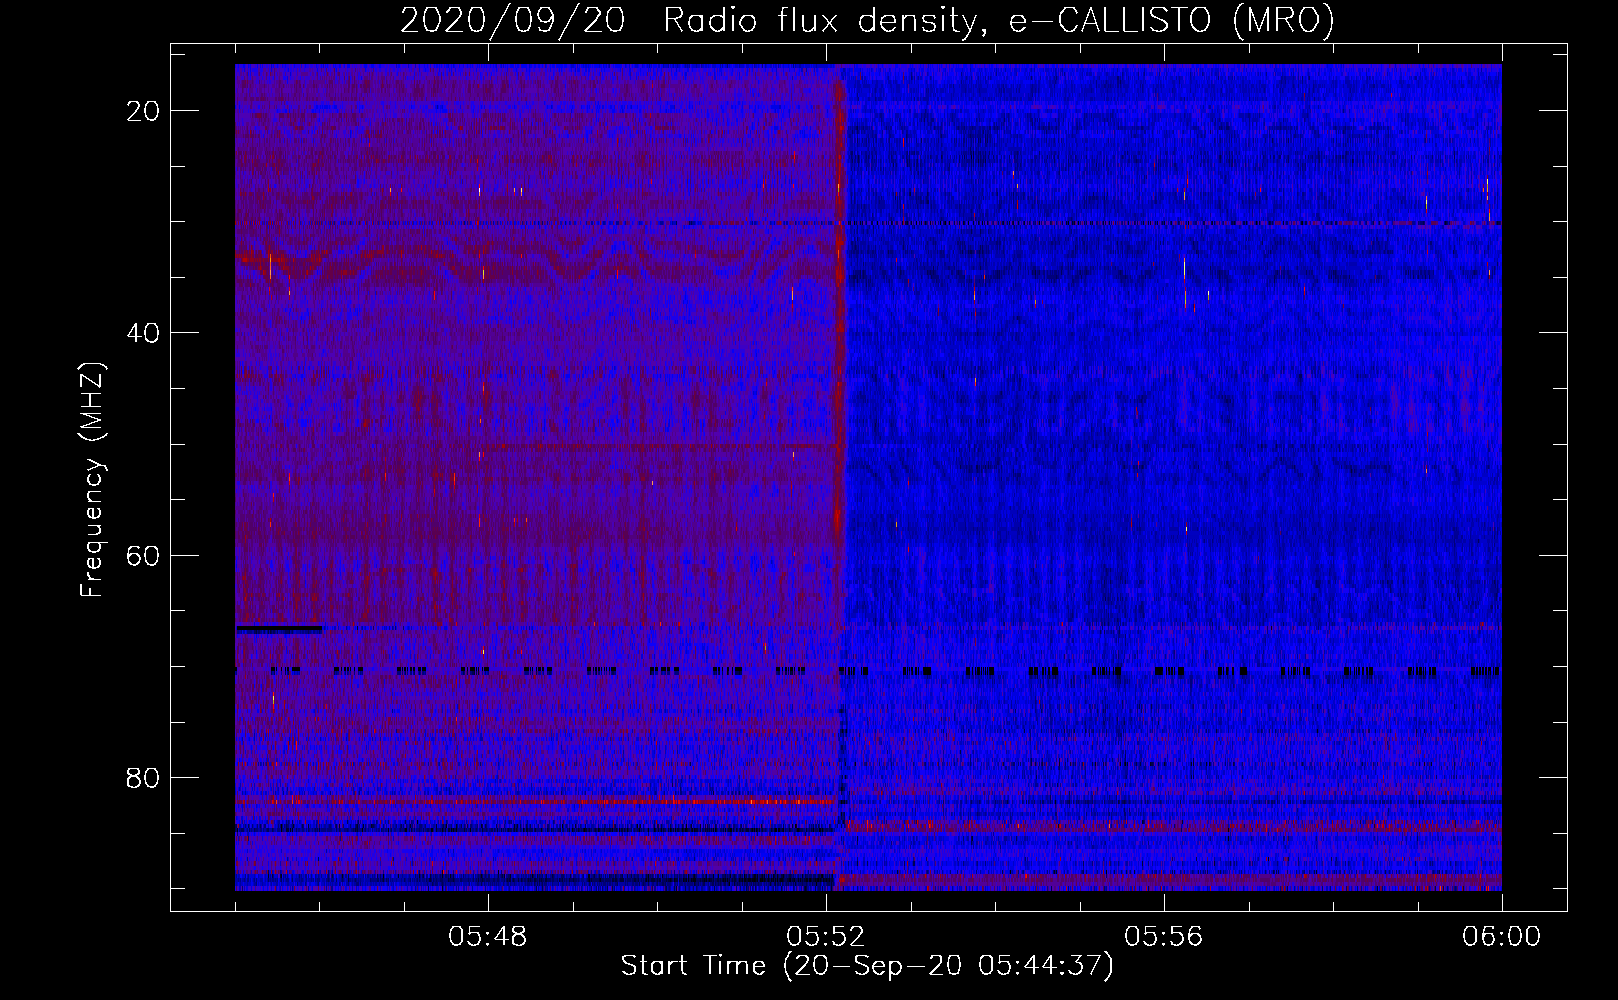The height and width of the screenshot is (1000, 1618).
Task: Click the '05:56' time tick label
Action: pos(1164,937)
